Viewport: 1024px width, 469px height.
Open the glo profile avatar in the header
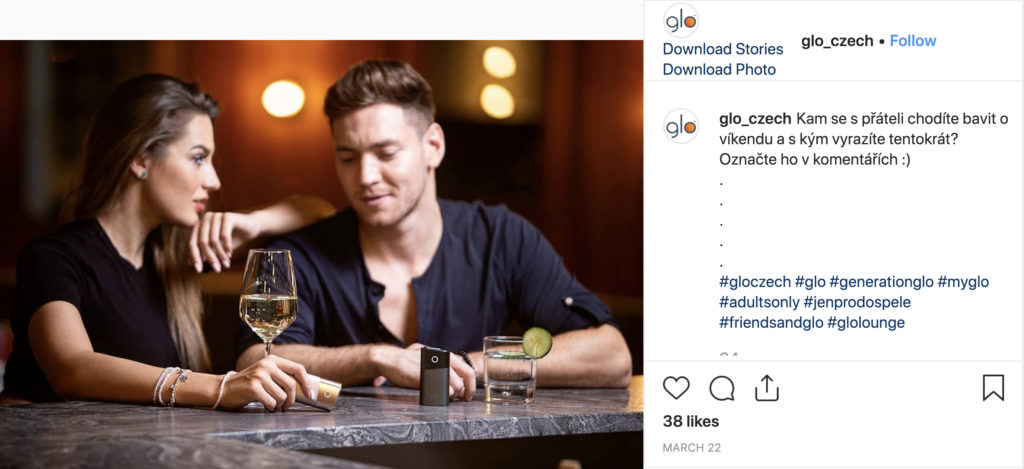pos(681,21)
